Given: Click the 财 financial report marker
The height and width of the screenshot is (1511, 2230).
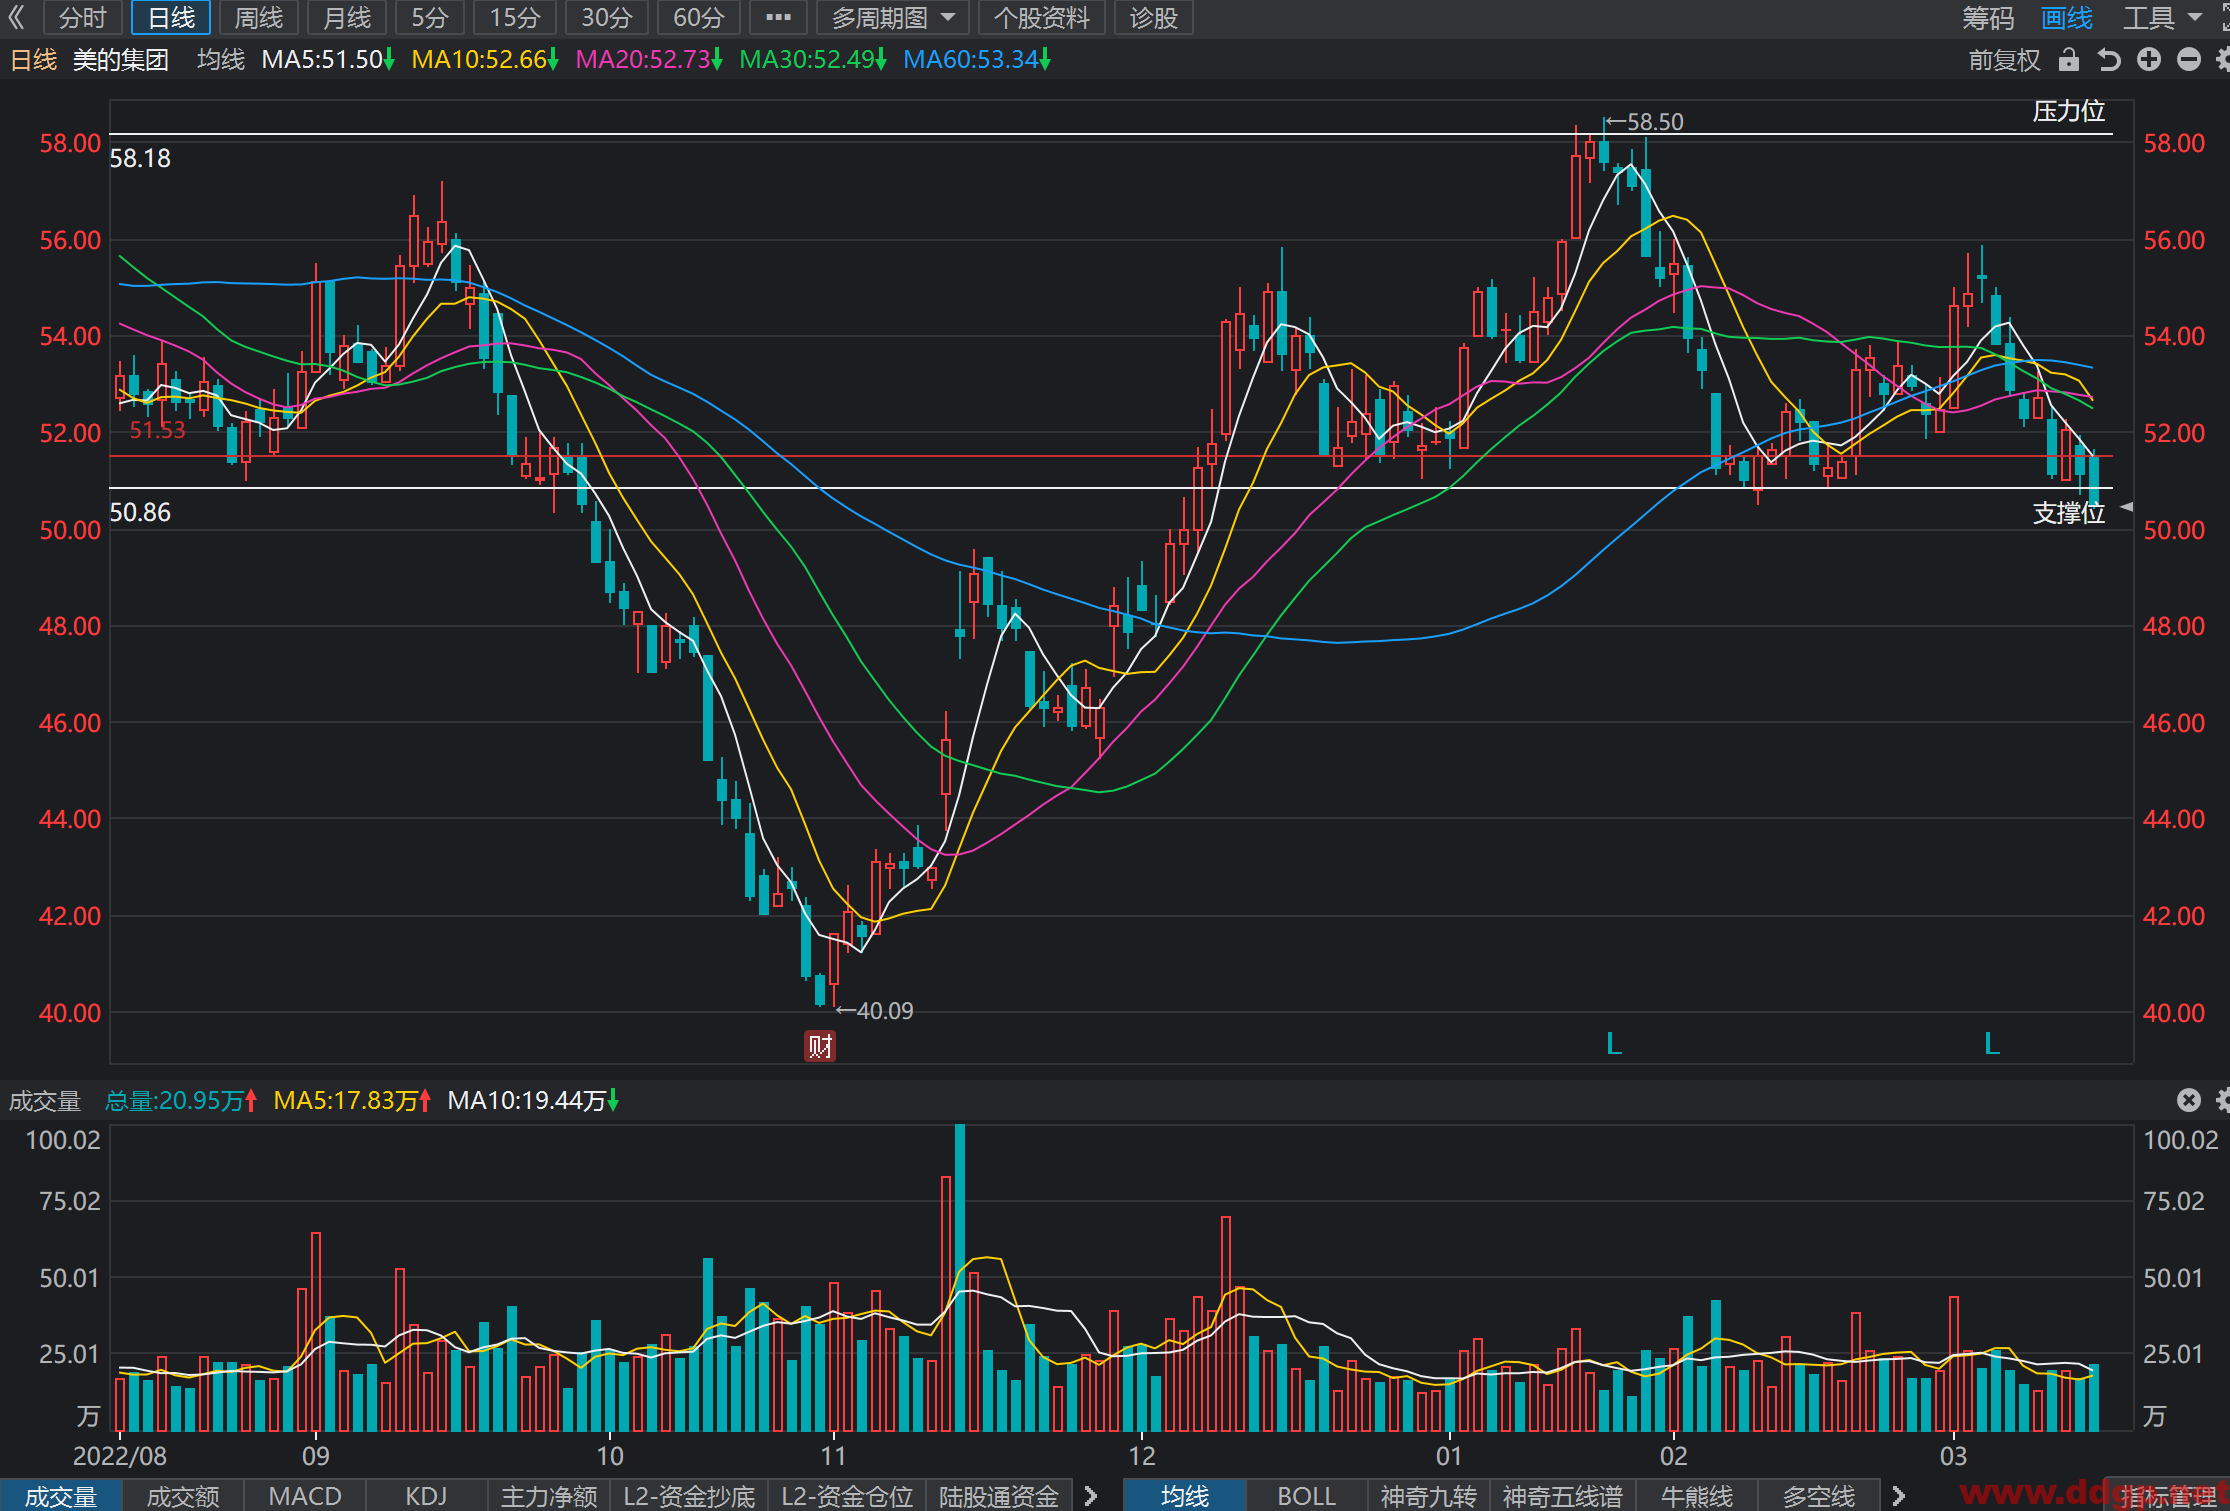Looking at the screenshot, I should 820,1046.
